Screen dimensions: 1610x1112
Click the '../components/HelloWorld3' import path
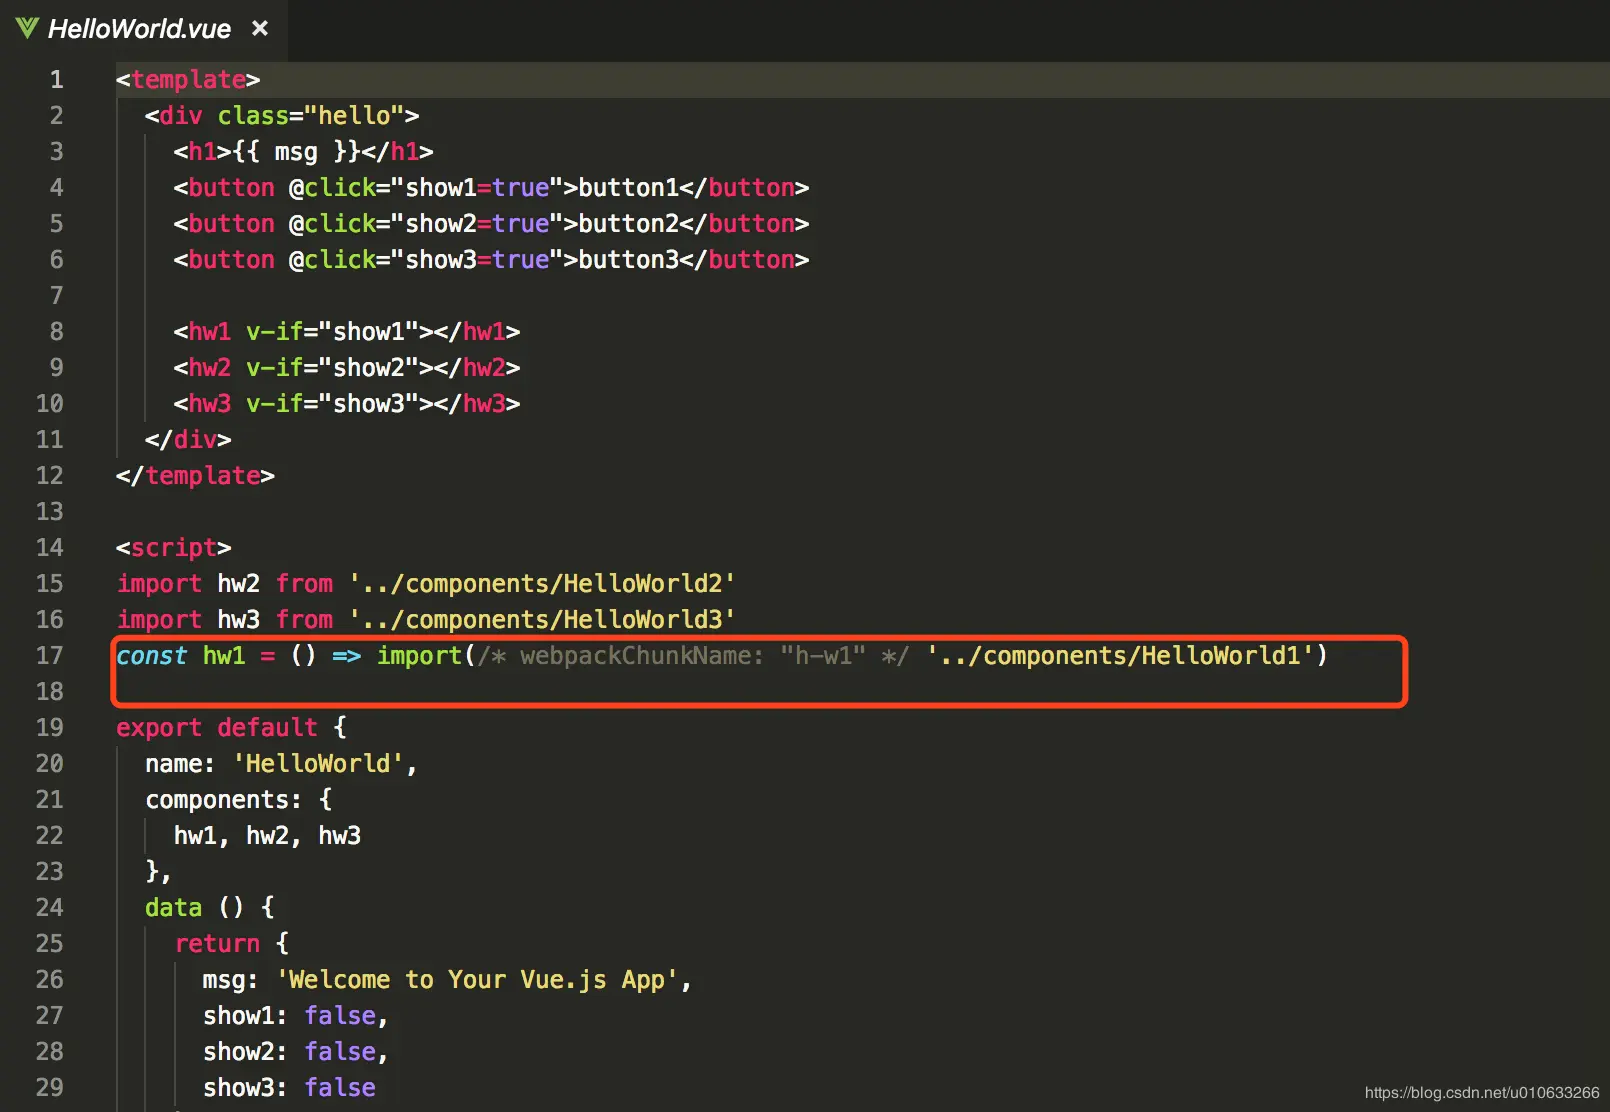coord(542,620)
